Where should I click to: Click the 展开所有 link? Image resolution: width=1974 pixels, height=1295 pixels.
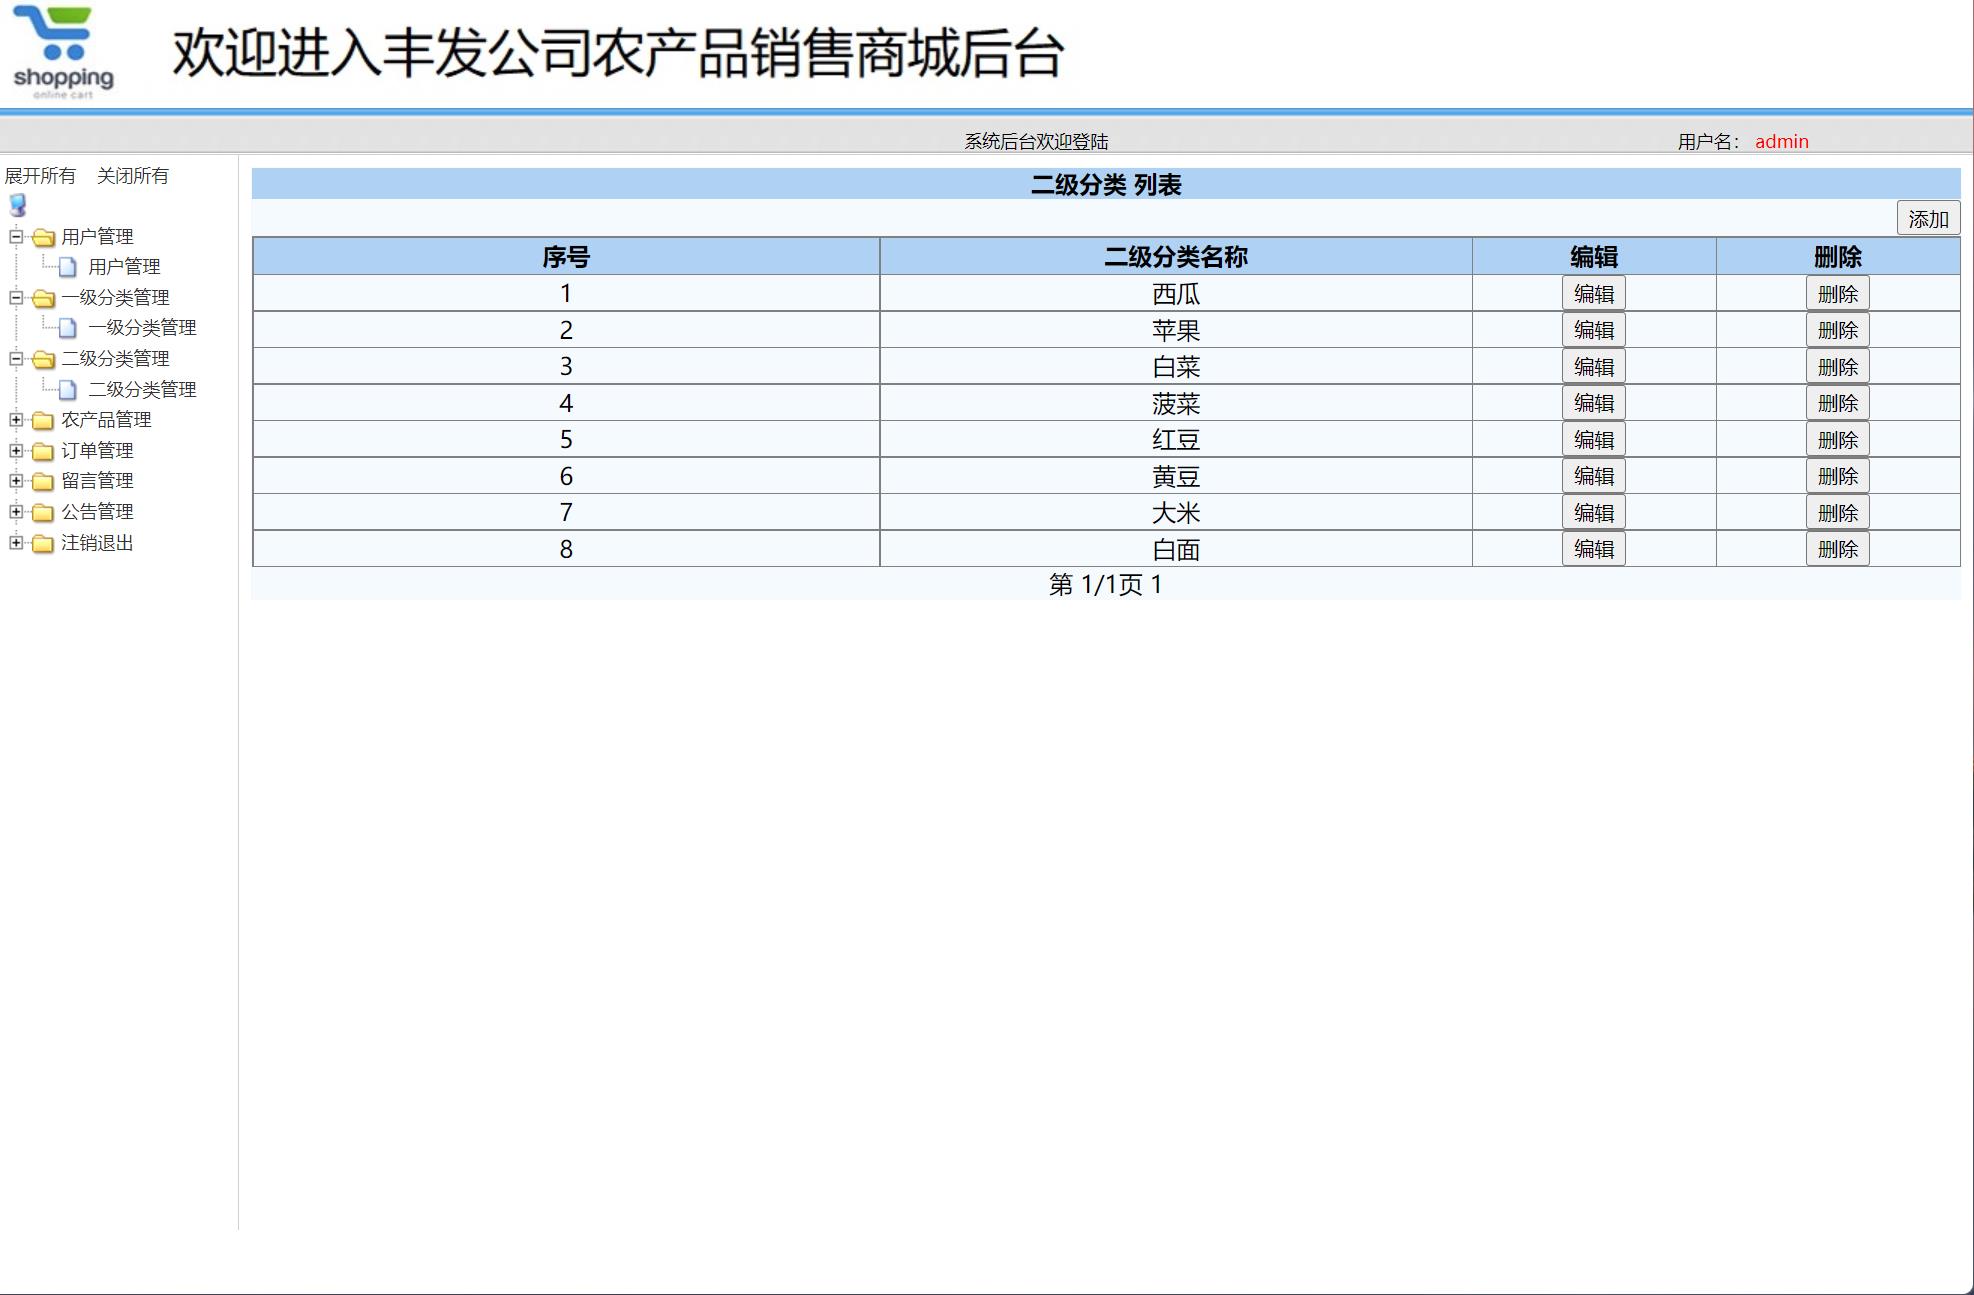(x=41, y=176)
